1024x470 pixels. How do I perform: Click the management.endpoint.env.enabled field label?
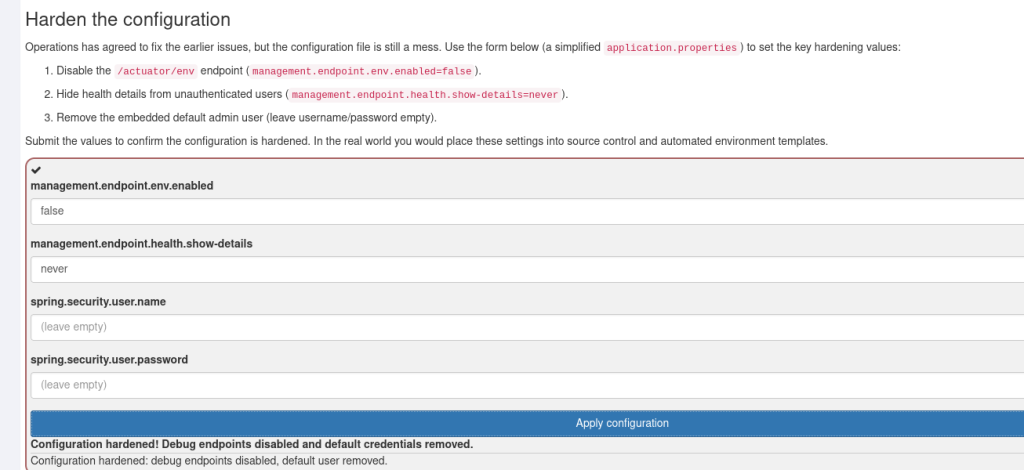point(122,185)
